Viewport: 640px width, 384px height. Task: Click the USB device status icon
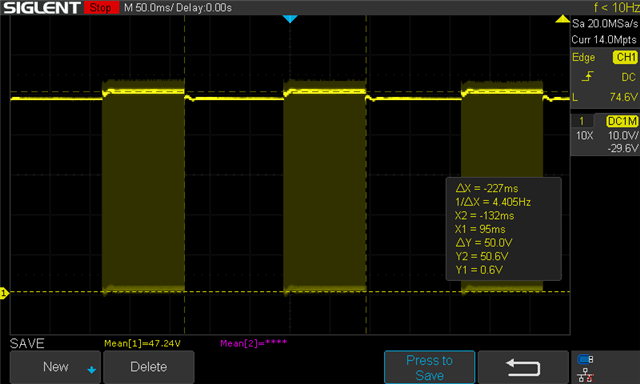[x=586, y=359]
